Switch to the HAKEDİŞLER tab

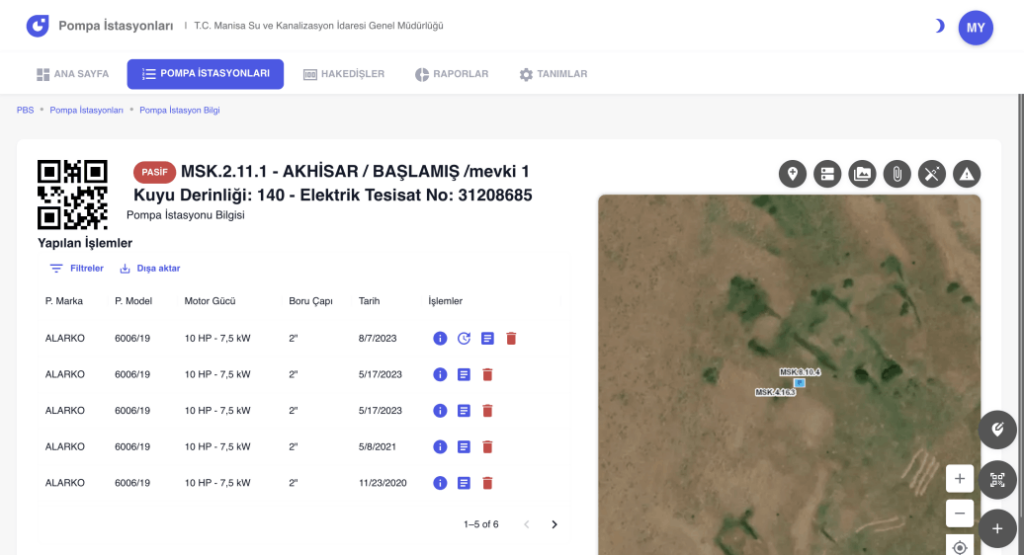(344, 74)
